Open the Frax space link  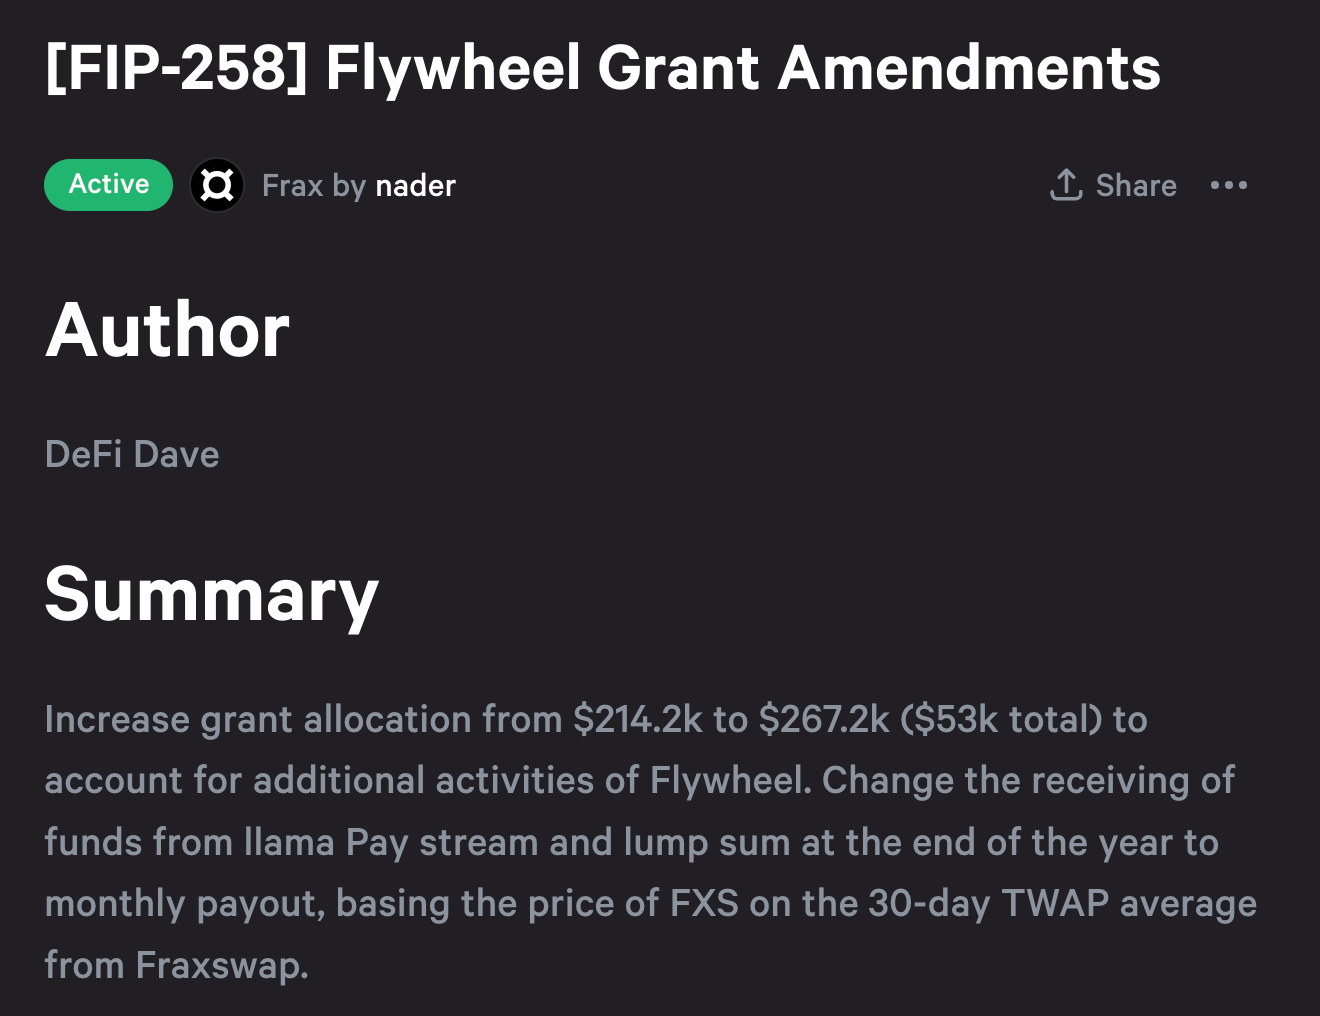pyautogui.click(x=292, y=186)
